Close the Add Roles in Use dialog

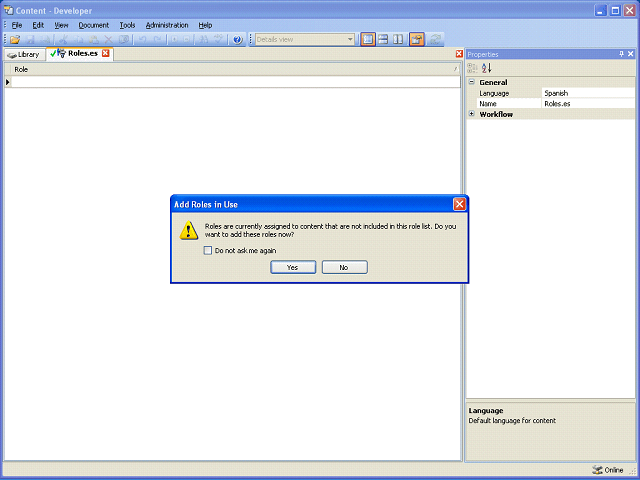coord(459,204)
